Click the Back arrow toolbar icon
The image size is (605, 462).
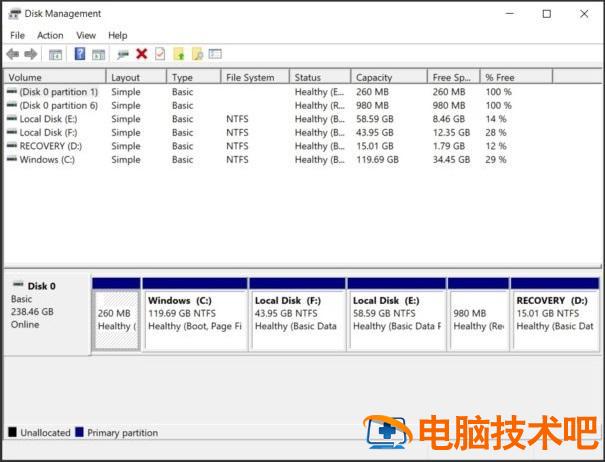(13, 54)
